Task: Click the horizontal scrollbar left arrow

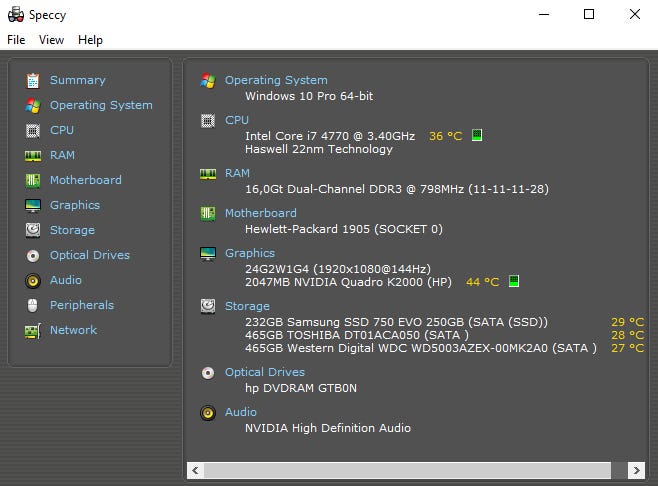Action: [195, 470]
